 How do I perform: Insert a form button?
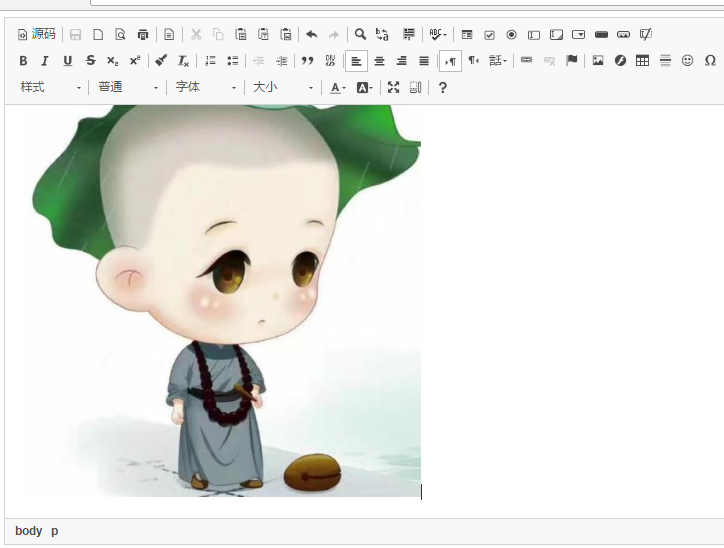pos(601,35)
